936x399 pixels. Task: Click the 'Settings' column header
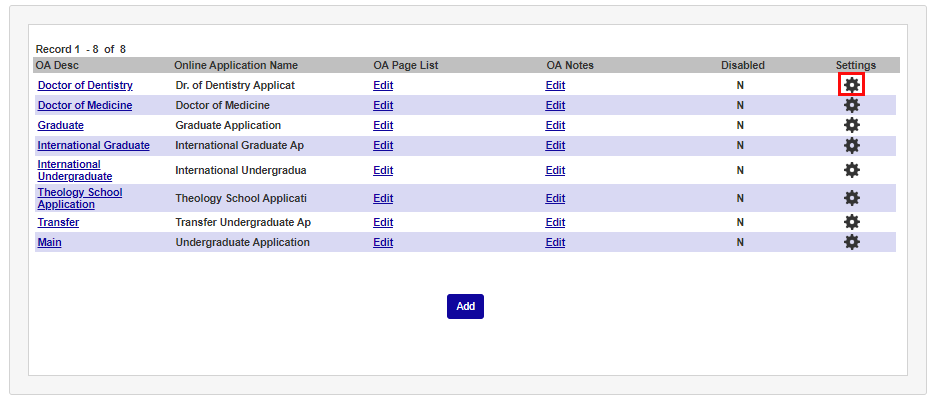coord(856,65)
